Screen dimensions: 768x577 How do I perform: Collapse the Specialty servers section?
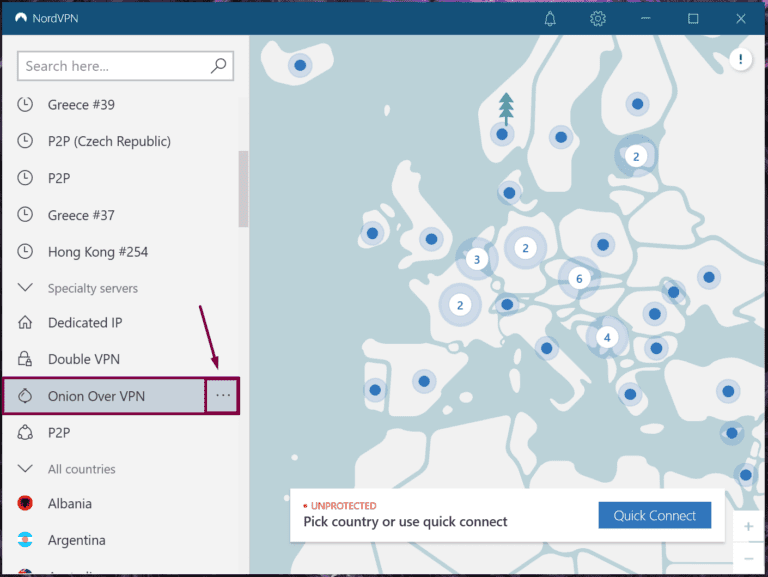point(25,288)
